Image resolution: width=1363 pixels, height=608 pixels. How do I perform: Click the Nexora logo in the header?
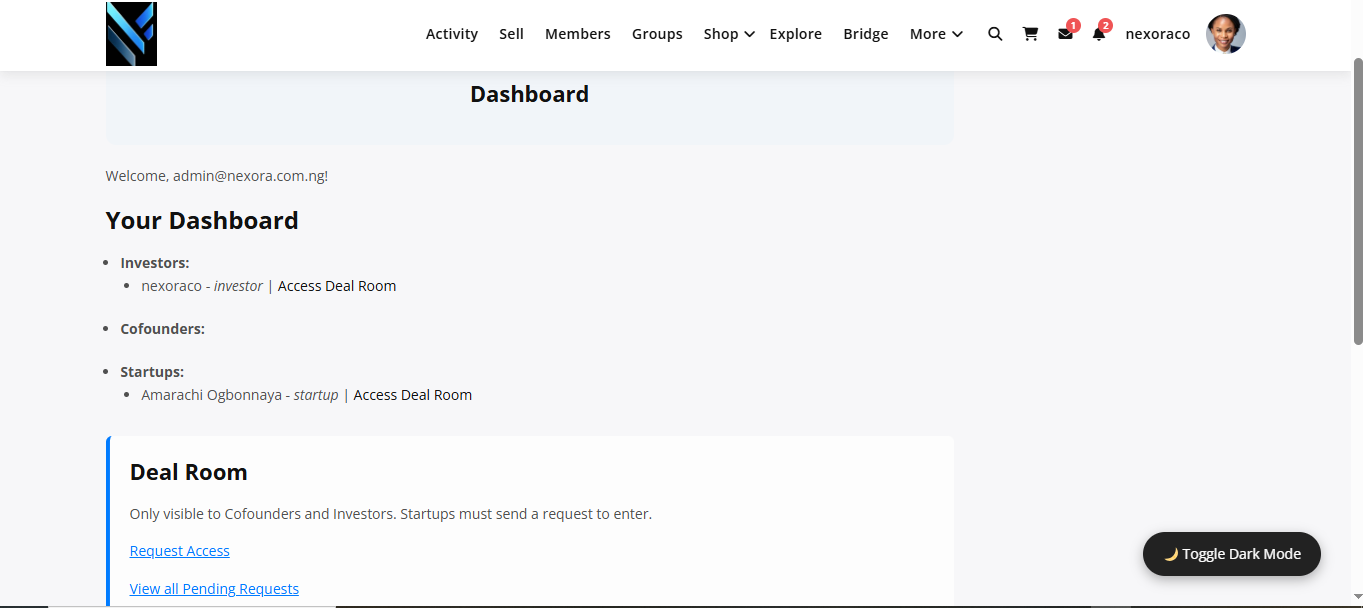coord(131,34)
